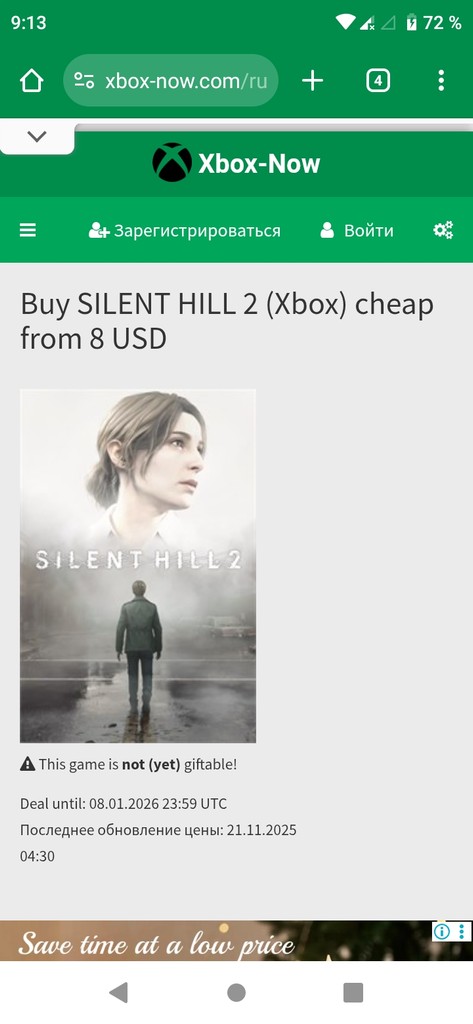473x1024 pixels.
Task: Tap the ad info icon
Action: 442,931
